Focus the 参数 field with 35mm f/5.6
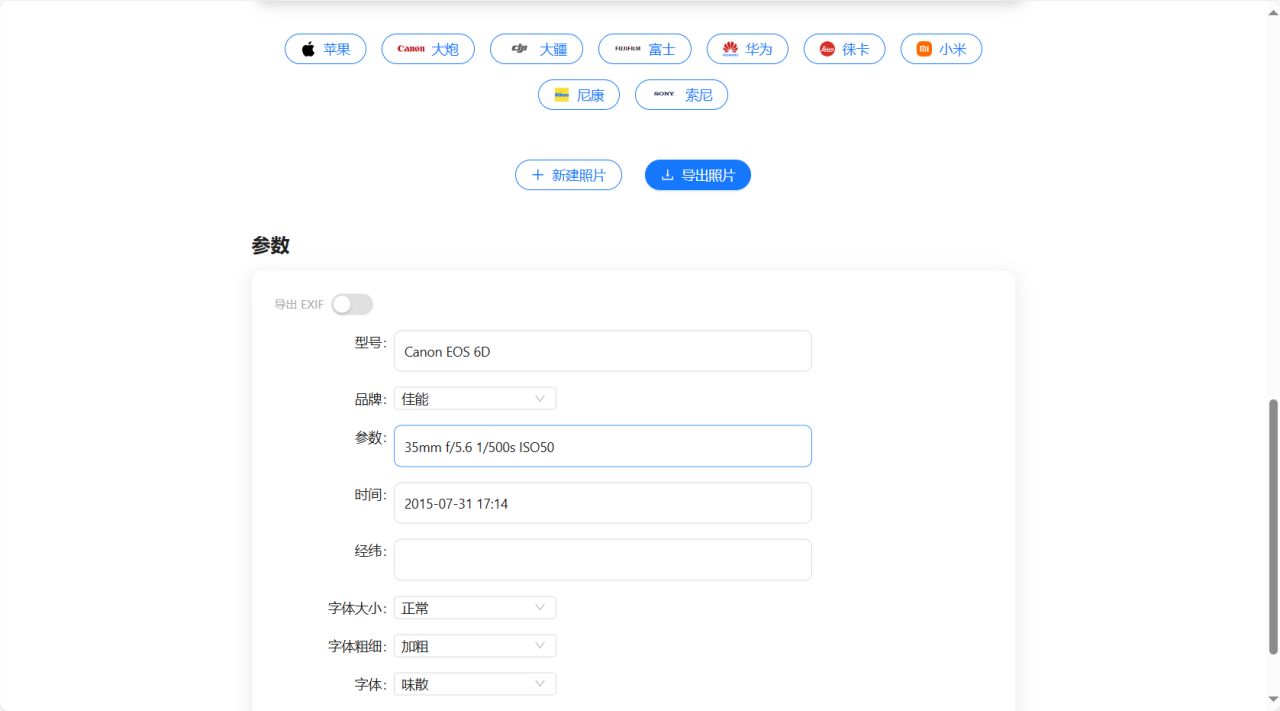This screenshot has height=711, width=1280. click(x=603, y=446)
